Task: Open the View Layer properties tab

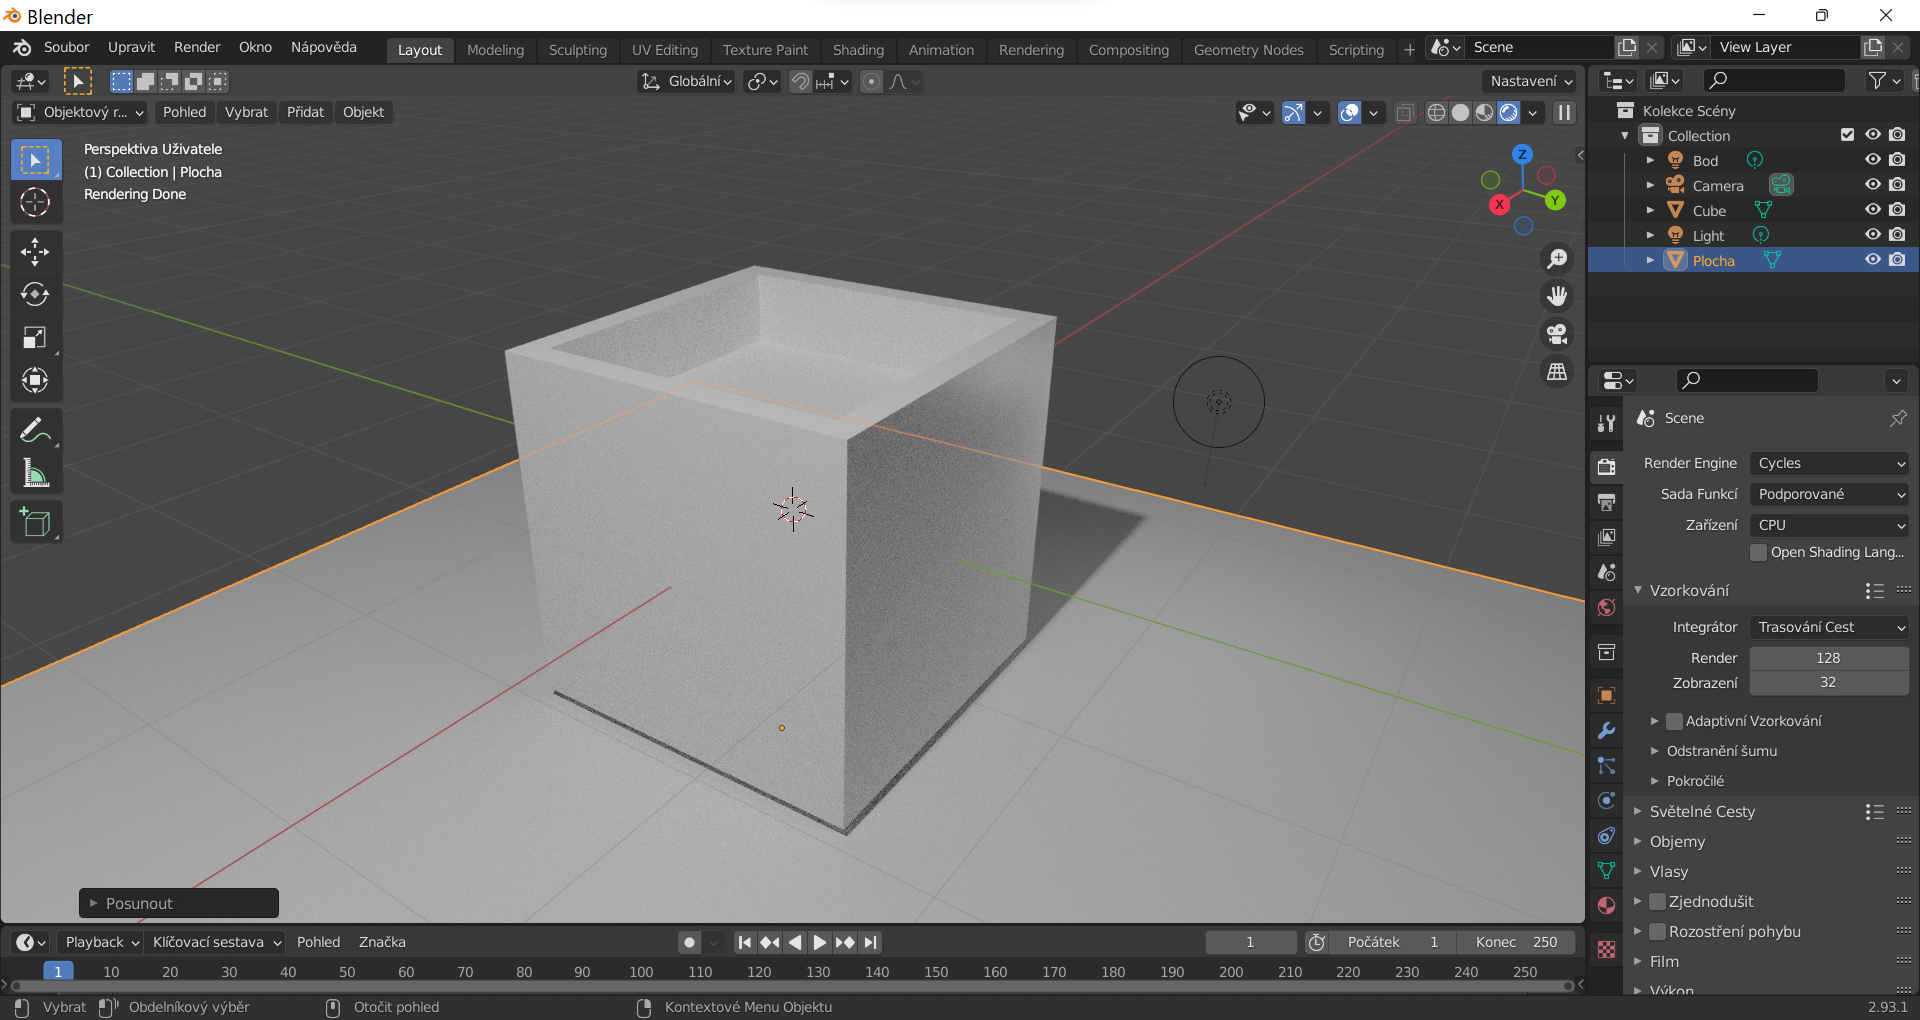Action: click(x=1606, y=537)
